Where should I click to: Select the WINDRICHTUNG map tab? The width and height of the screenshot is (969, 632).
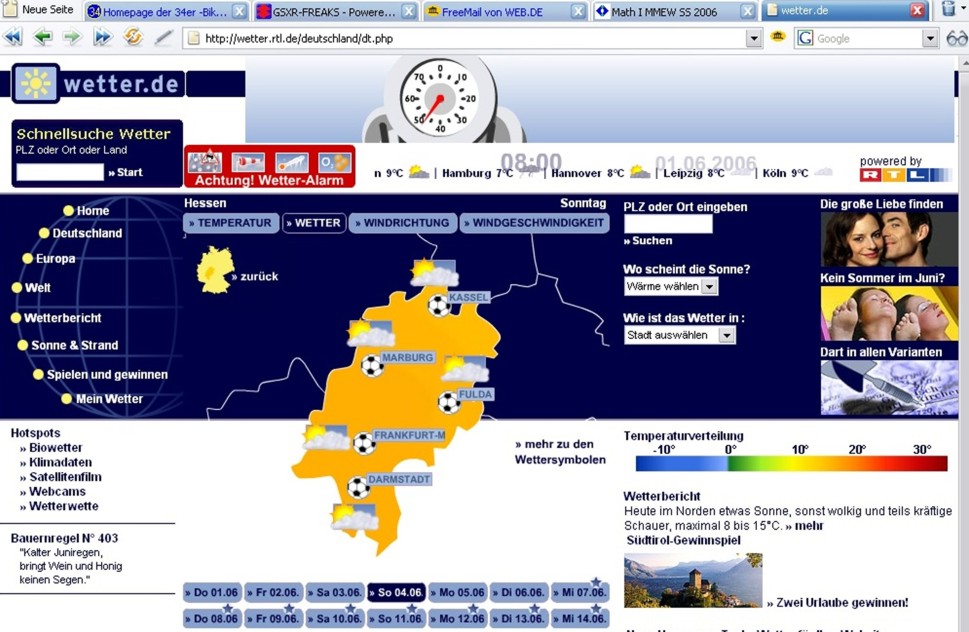[x=403, y=223]
